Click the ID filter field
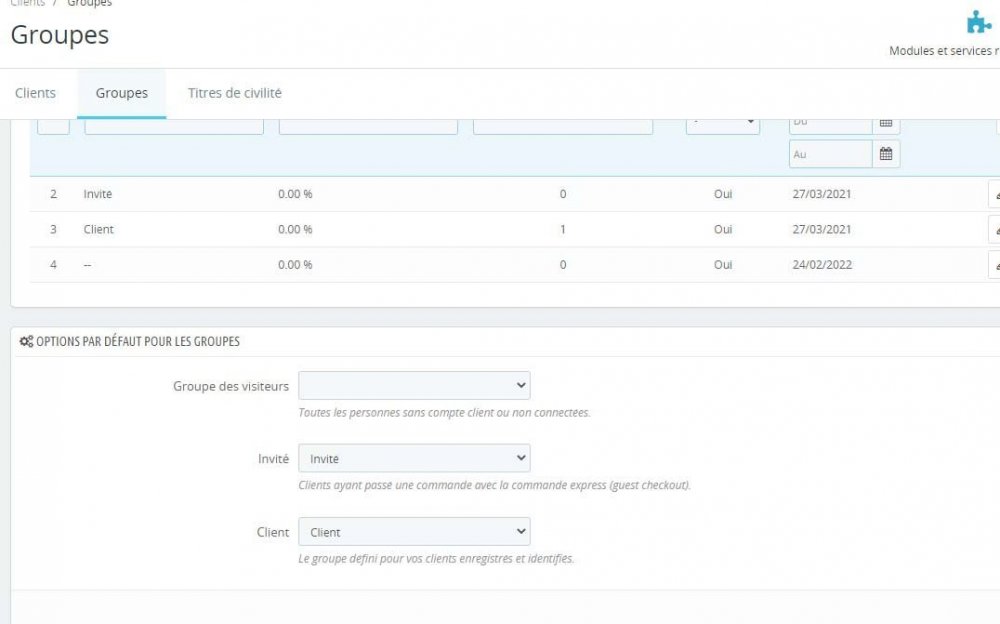Screen dimensions: 1000x624 [x=53, y=126]
